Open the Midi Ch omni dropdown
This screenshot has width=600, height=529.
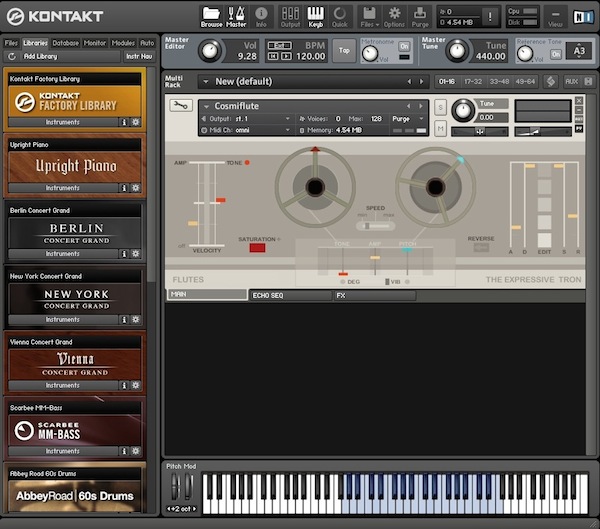247,130
